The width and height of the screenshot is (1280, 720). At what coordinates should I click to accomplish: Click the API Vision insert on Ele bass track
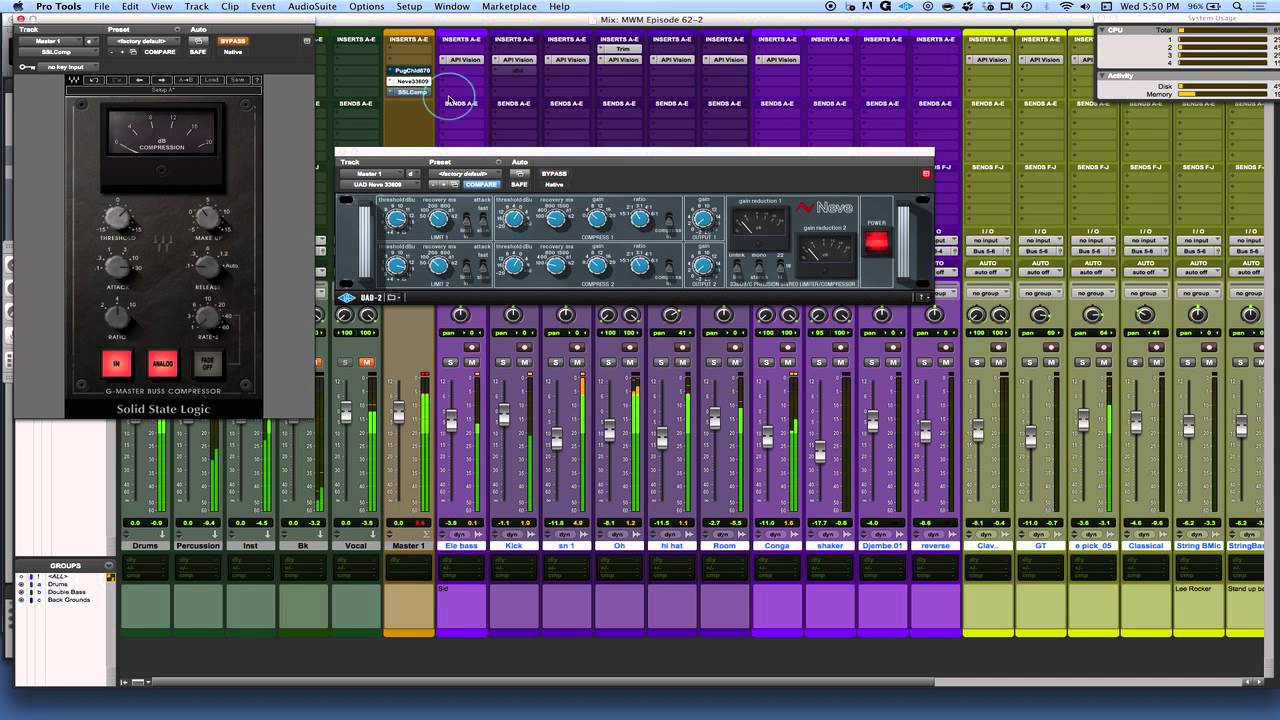coord(461,60)
